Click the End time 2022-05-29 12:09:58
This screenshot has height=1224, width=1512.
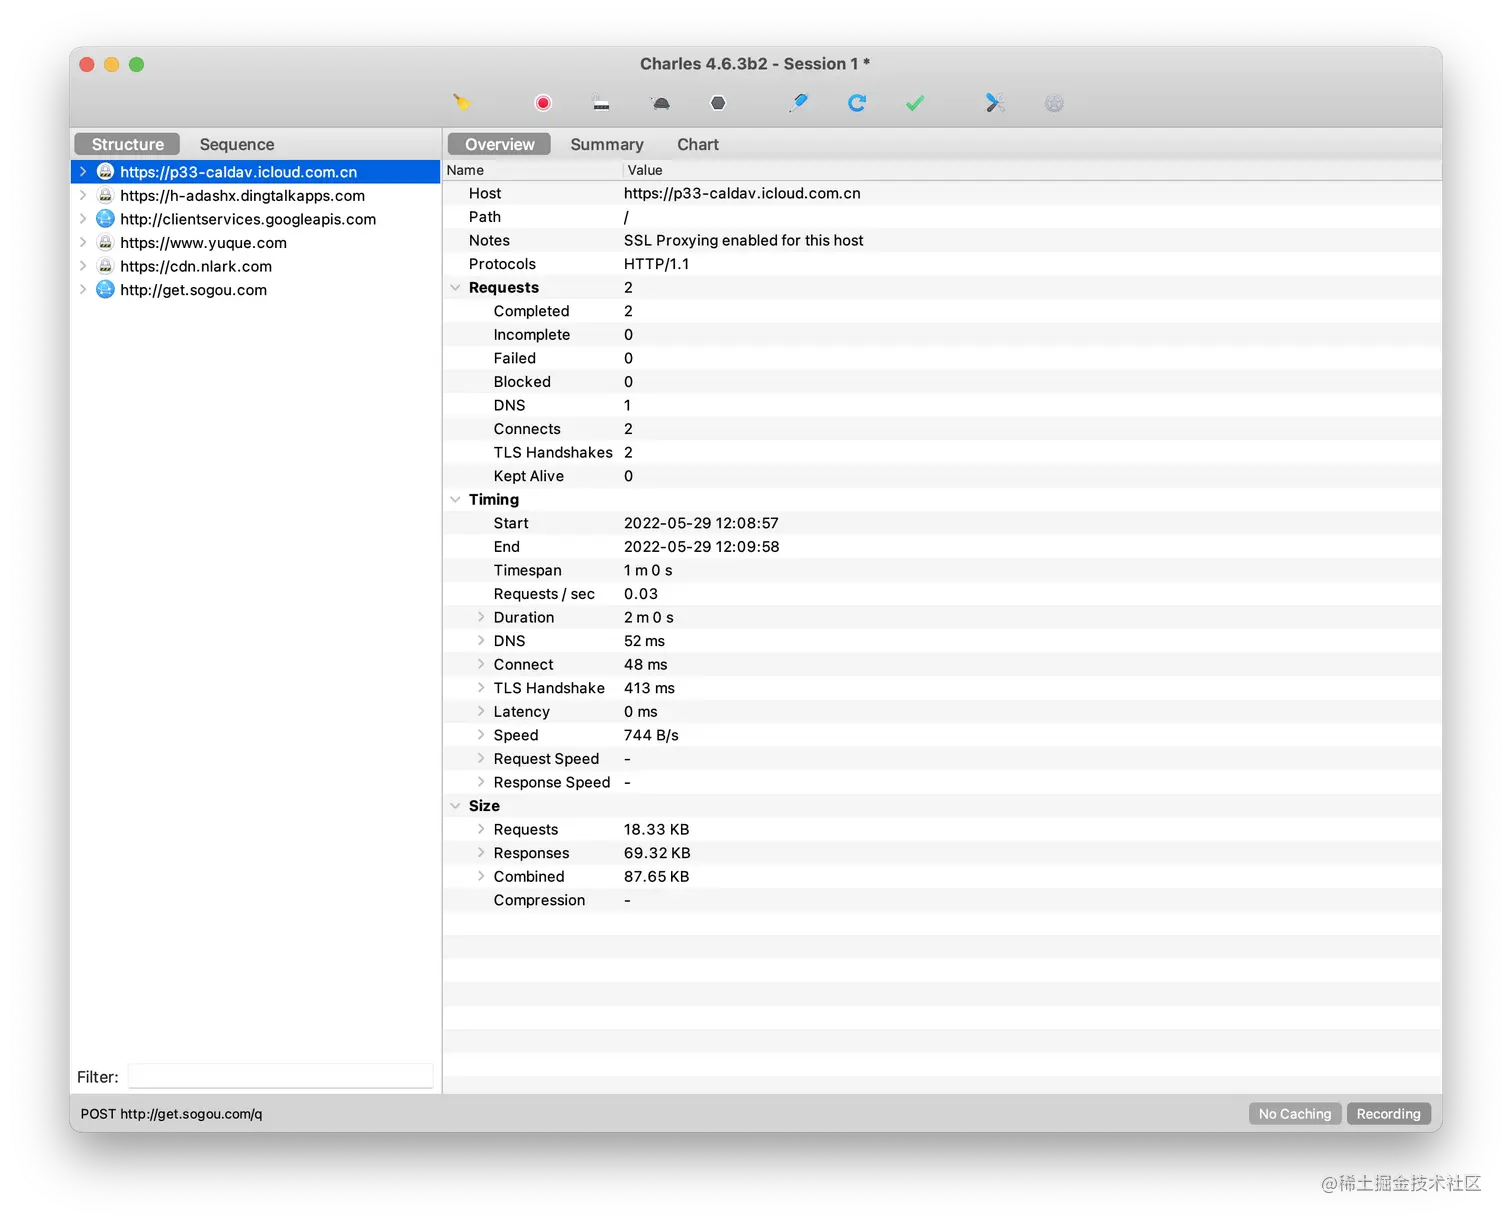(701, 547)
